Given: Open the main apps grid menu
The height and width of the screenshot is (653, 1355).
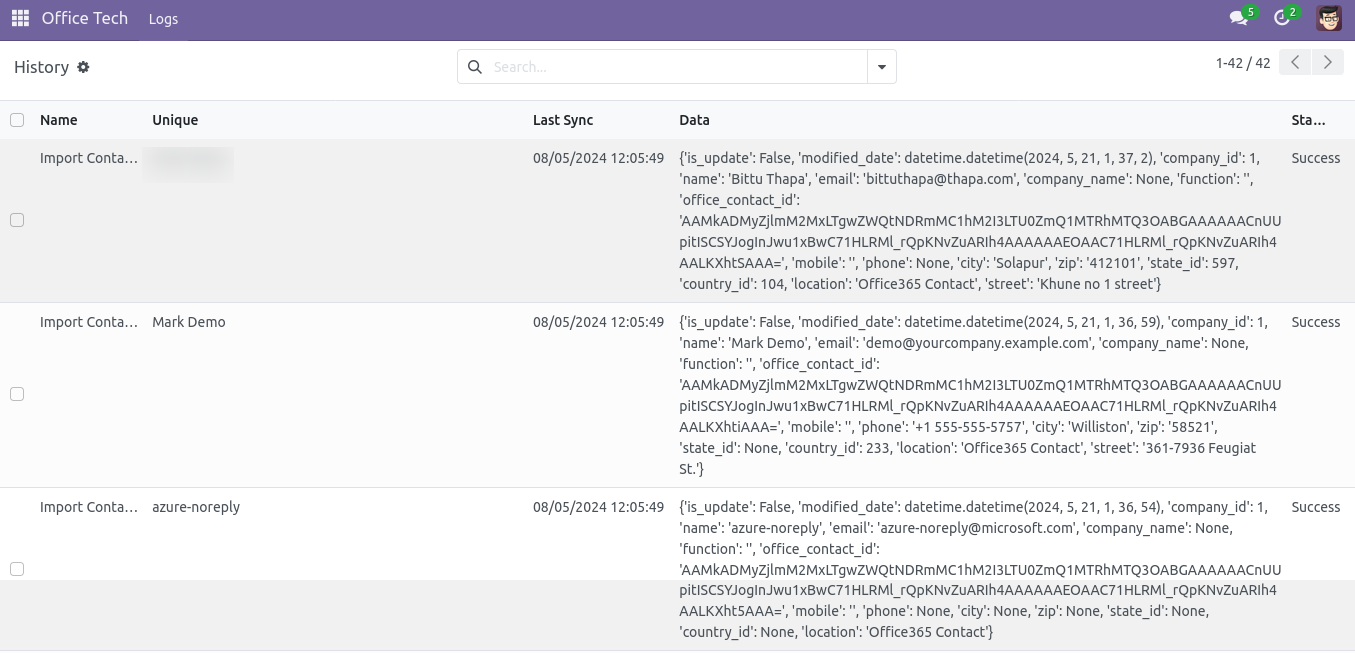Looking at the screenshot, I should point(20,18).
